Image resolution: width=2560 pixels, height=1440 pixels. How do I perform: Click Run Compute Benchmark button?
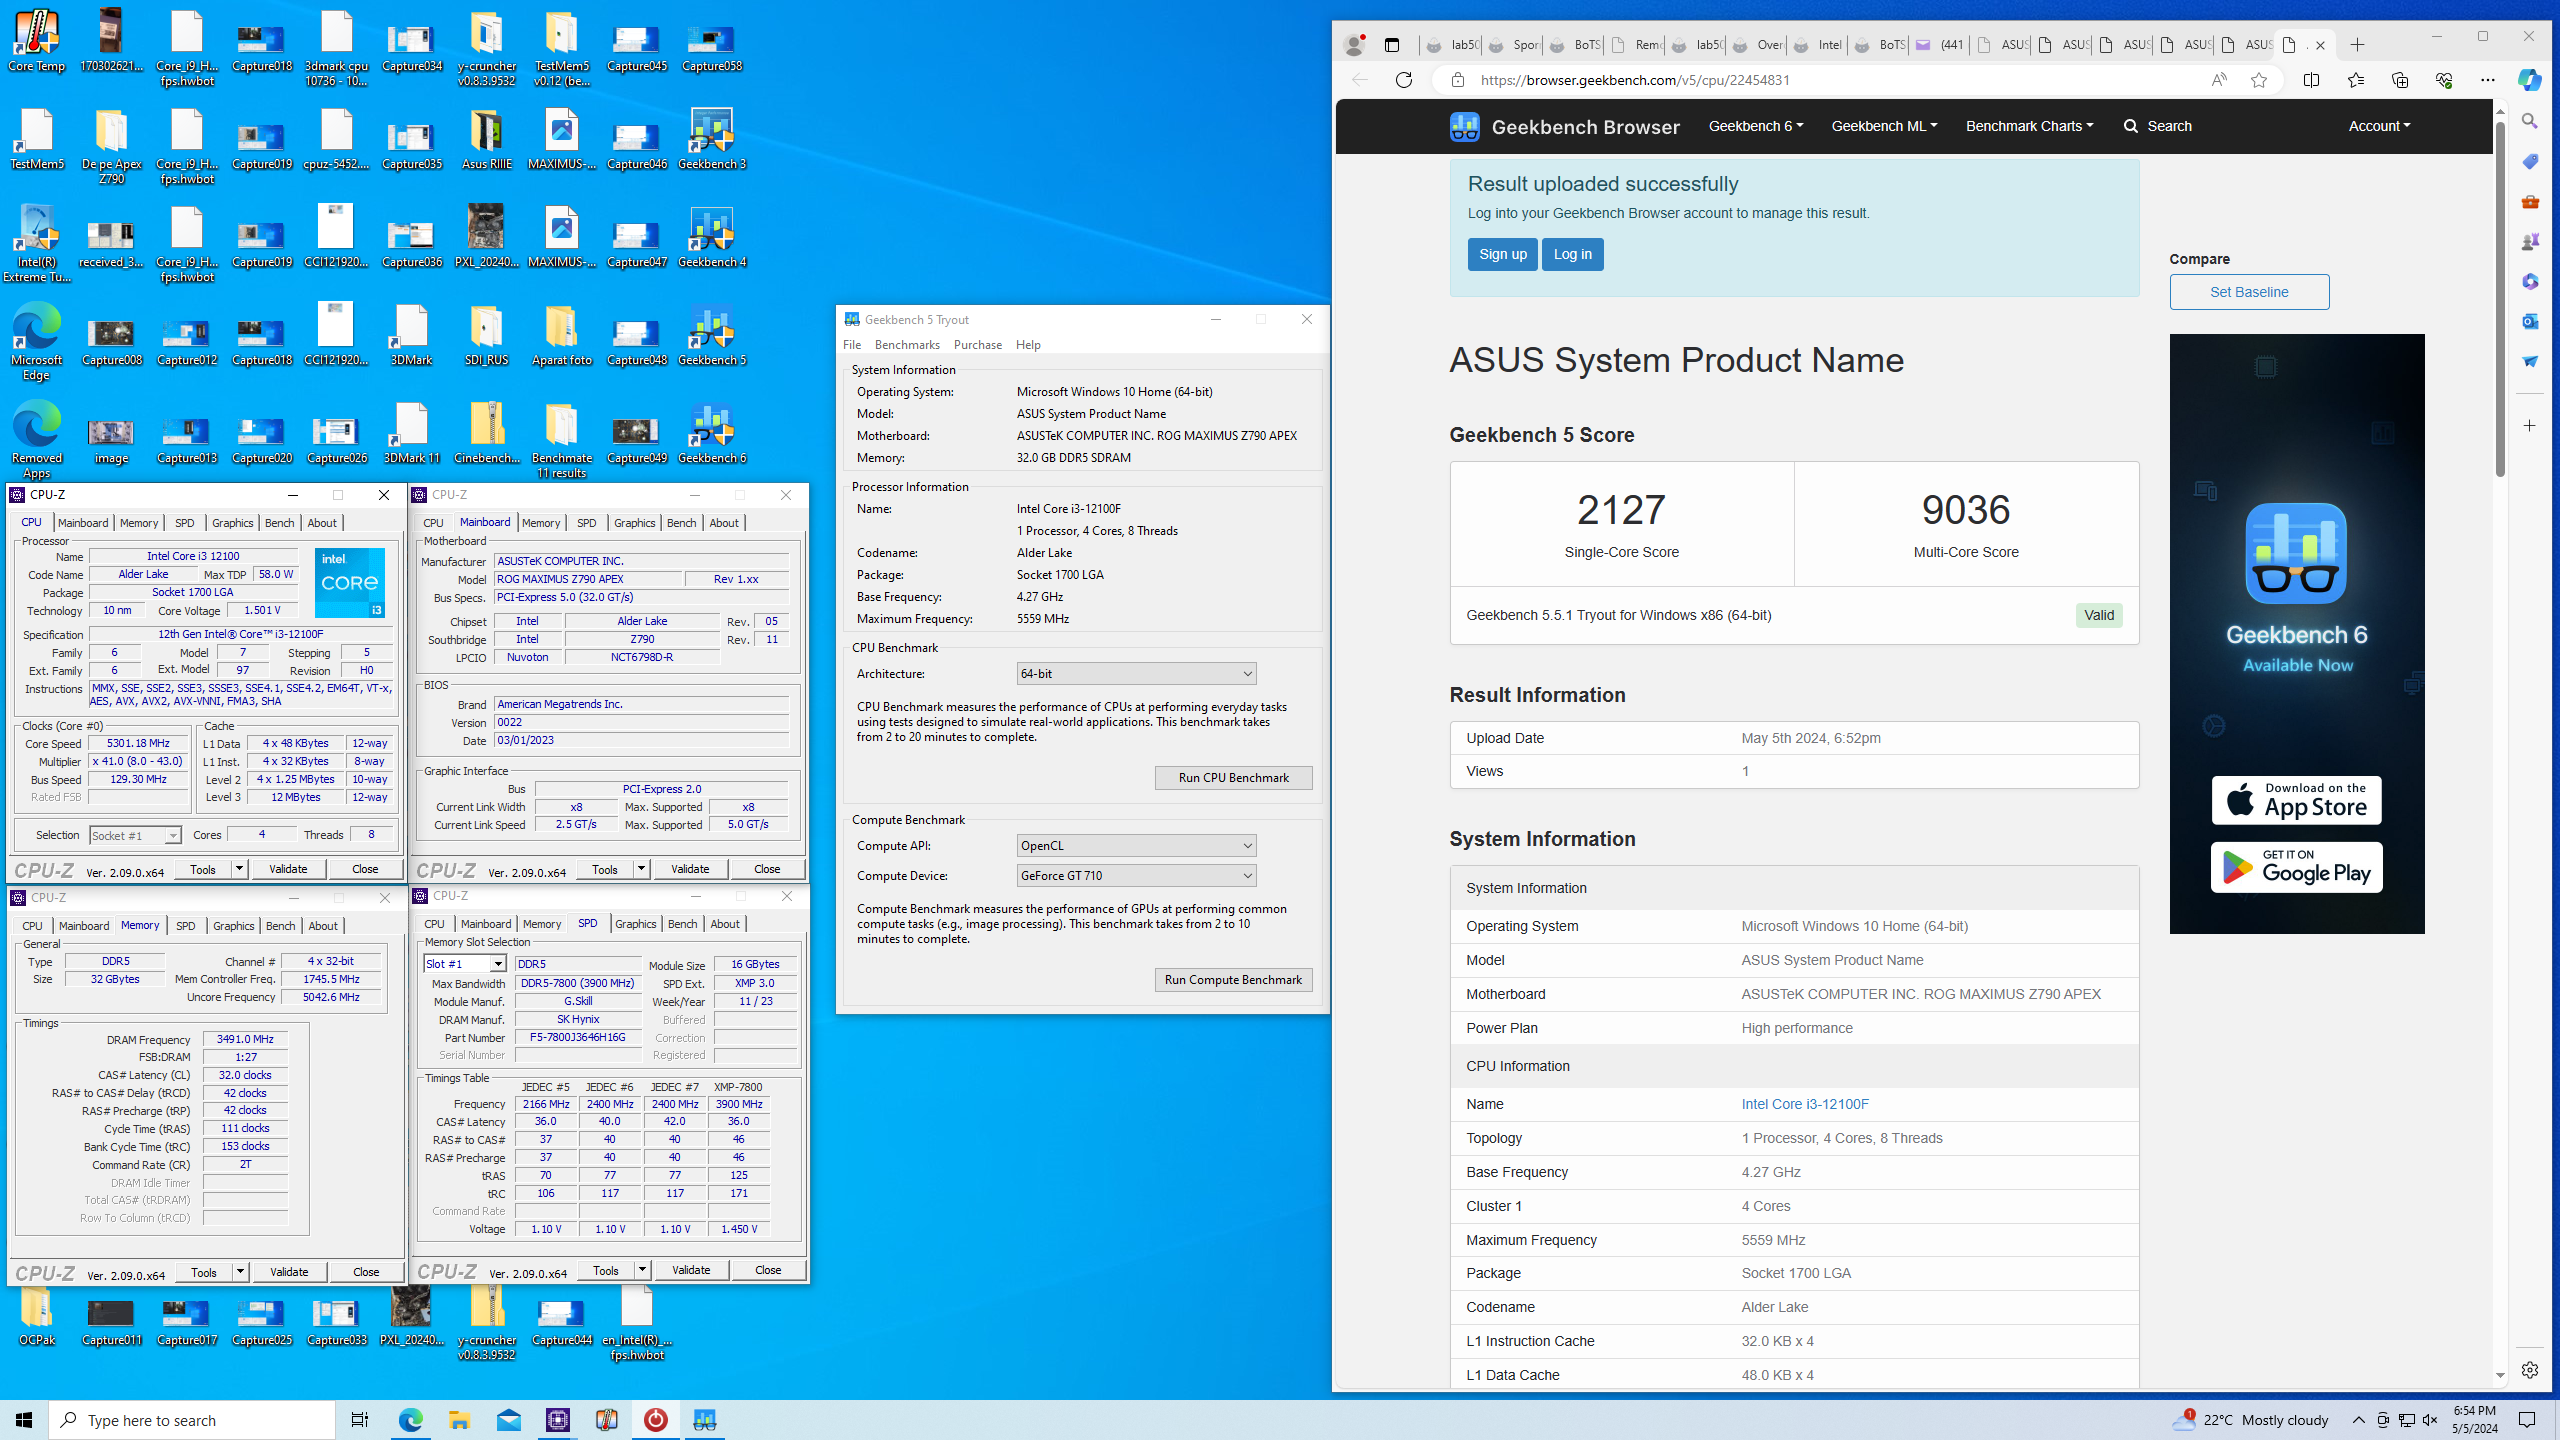coord(1233,980)
